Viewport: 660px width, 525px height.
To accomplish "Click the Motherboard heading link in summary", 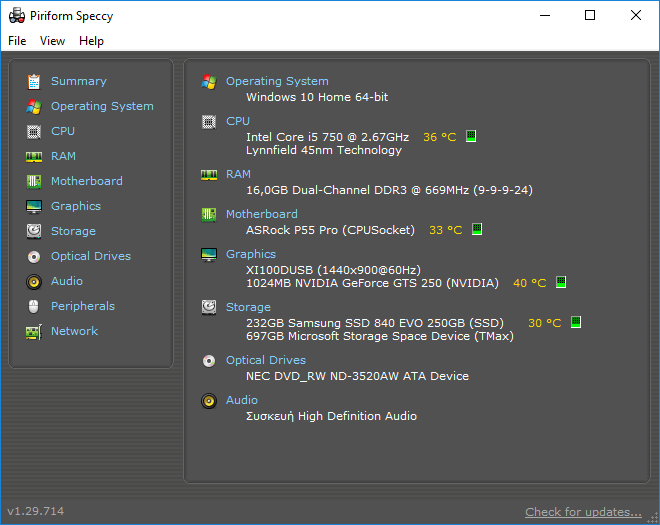I will coord(262,214).
